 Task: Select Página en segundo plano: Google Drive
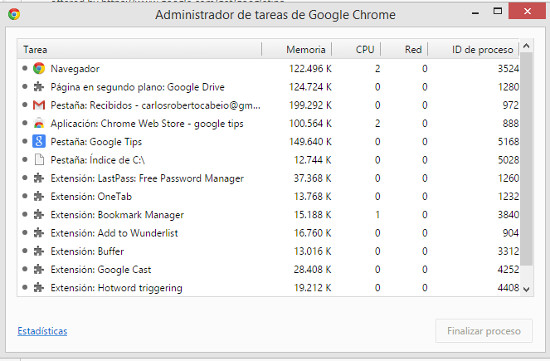(x=268, y=87)
